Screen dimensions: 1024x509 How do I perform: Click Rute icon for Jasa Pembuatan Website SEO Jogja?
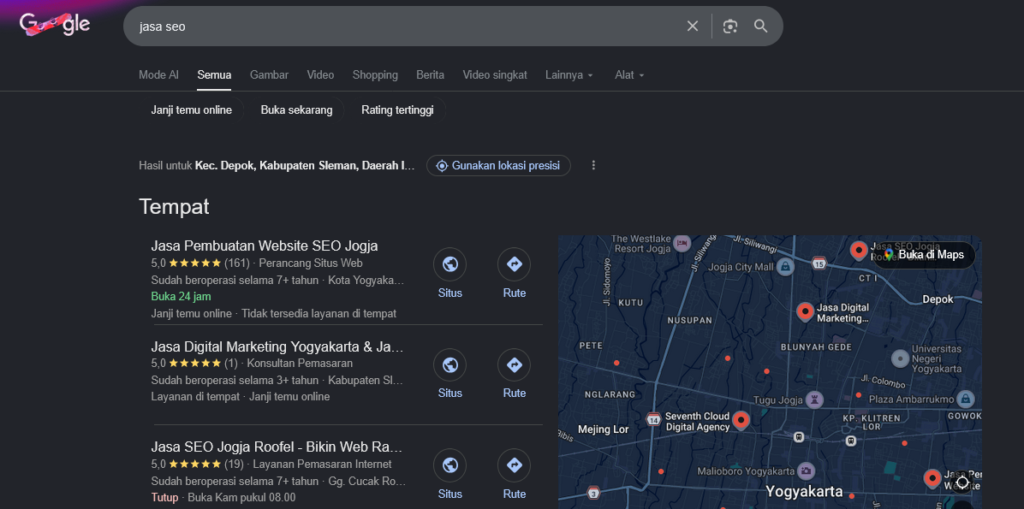click(514, 265)
